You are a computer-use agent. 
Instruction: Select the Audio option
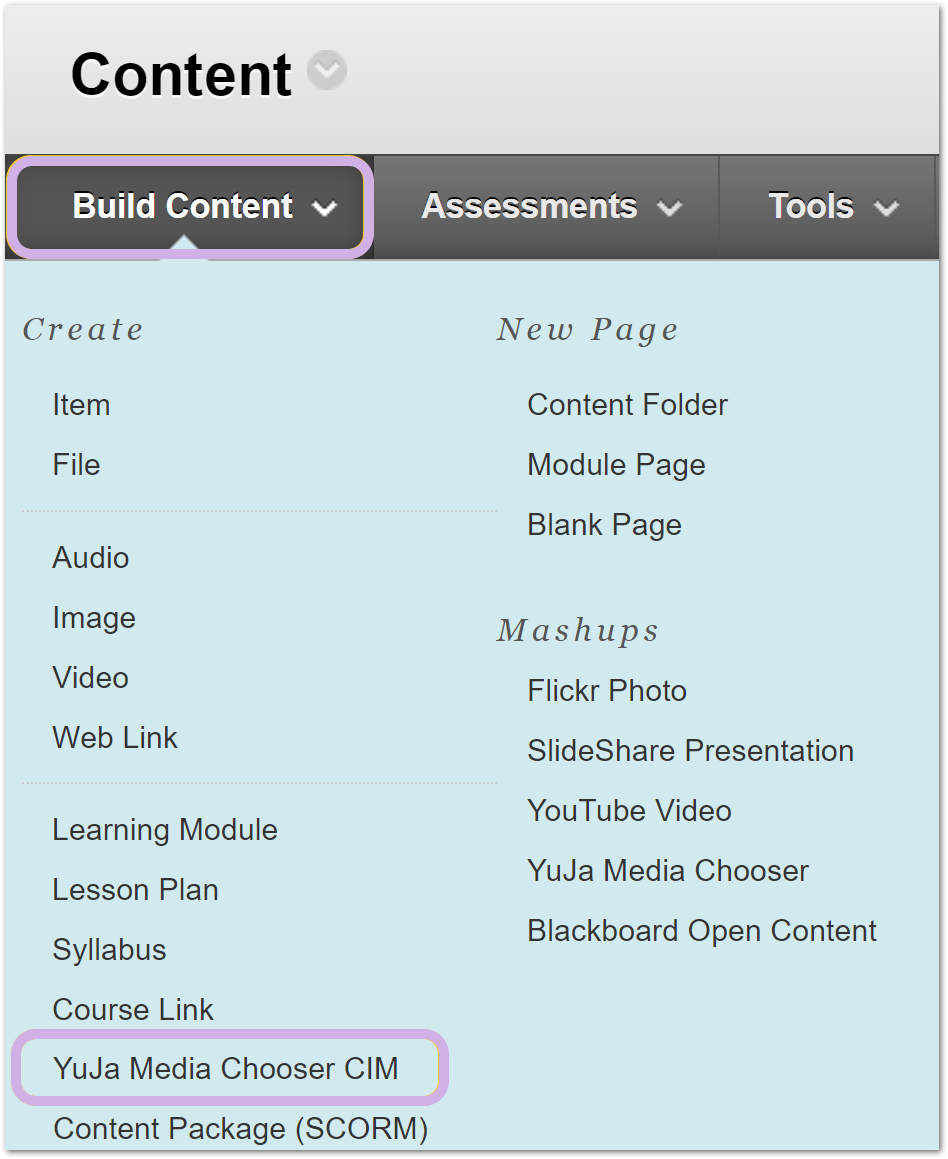(91, 558)
